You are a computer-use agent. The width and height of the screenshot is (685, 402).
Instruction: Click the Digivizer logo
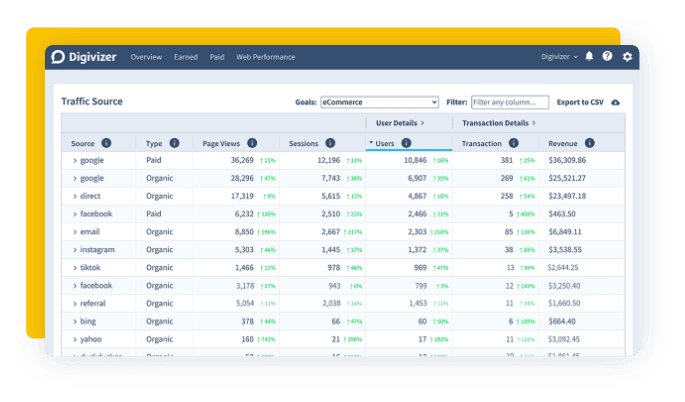coord(84,57)
